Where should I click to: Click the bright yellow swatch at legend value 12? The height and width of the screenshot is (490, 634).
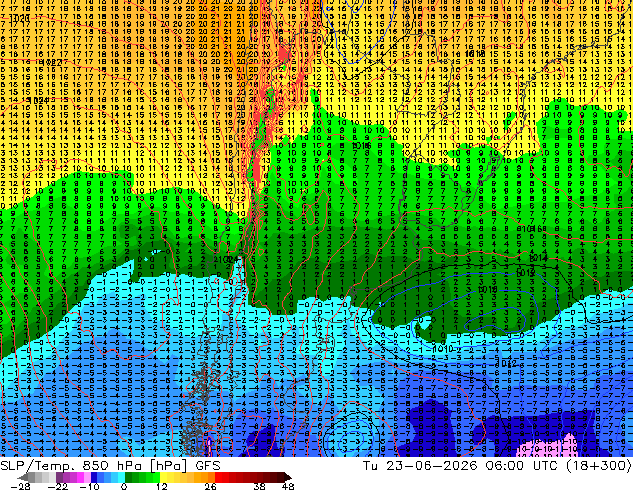tap(163, 477)
